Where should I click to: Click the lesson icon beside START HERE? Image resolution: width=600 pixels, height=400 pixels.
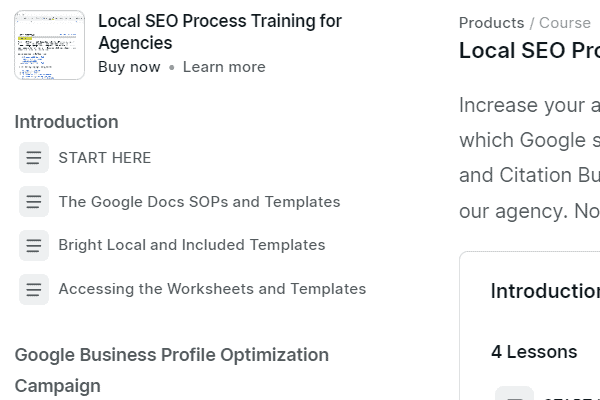coord(34,158)
